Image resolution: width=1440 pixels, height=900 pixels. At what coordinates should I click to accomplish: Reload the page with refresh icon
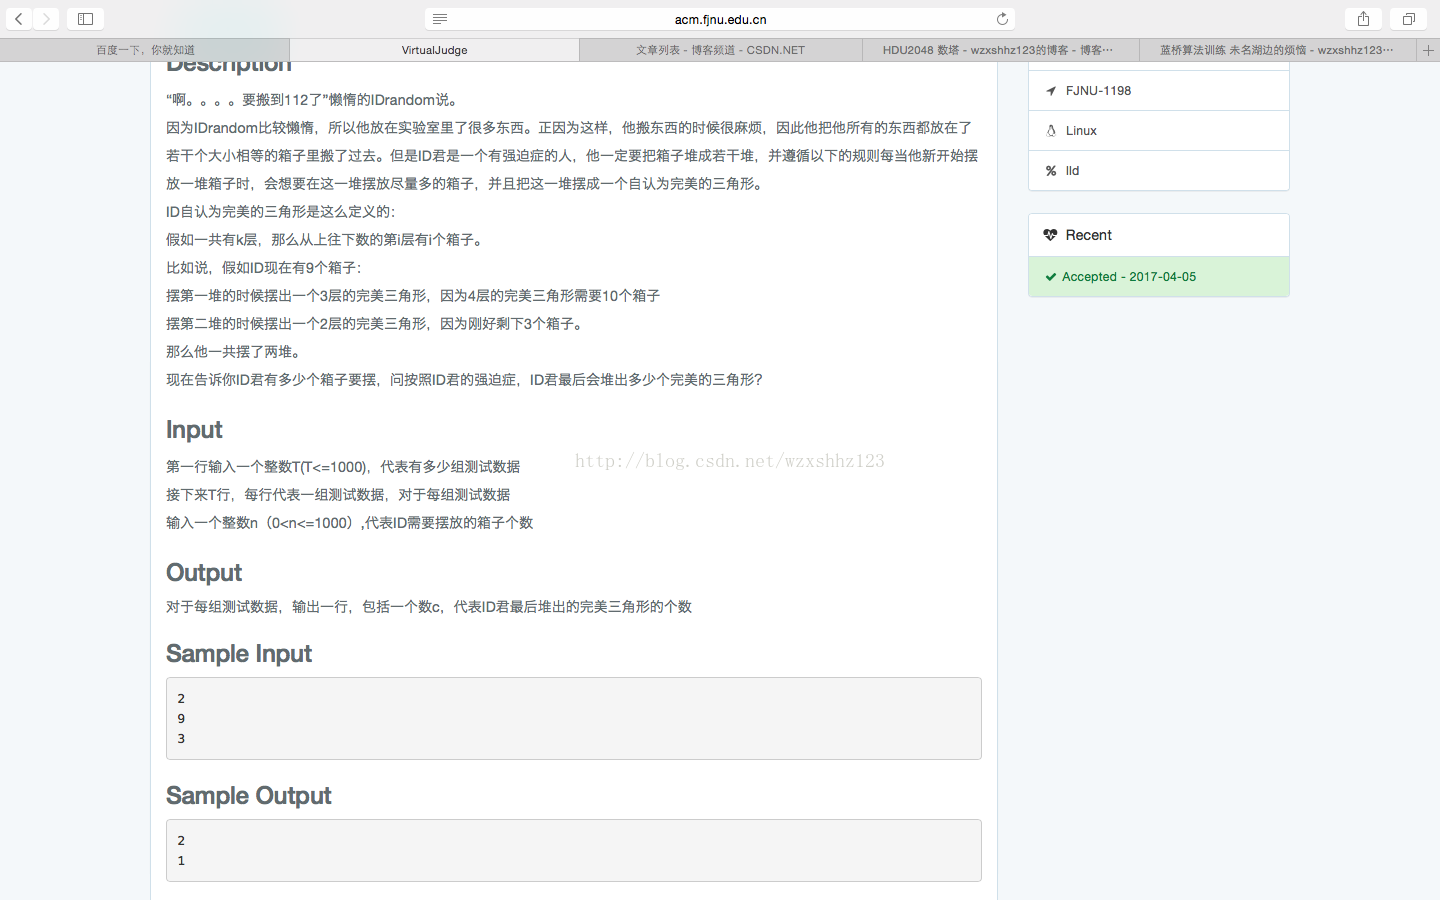(x=1002, y=19)
